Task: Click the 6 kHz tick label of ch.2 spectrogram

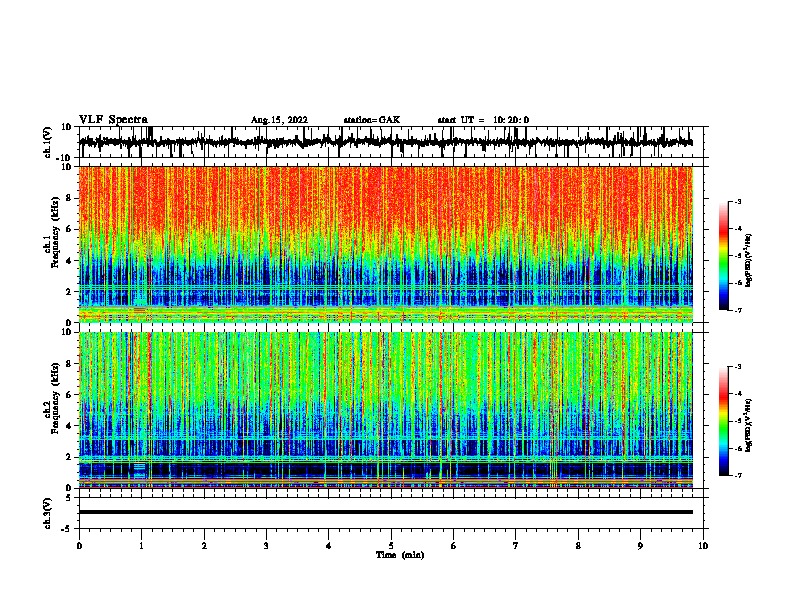Action: 69,395
